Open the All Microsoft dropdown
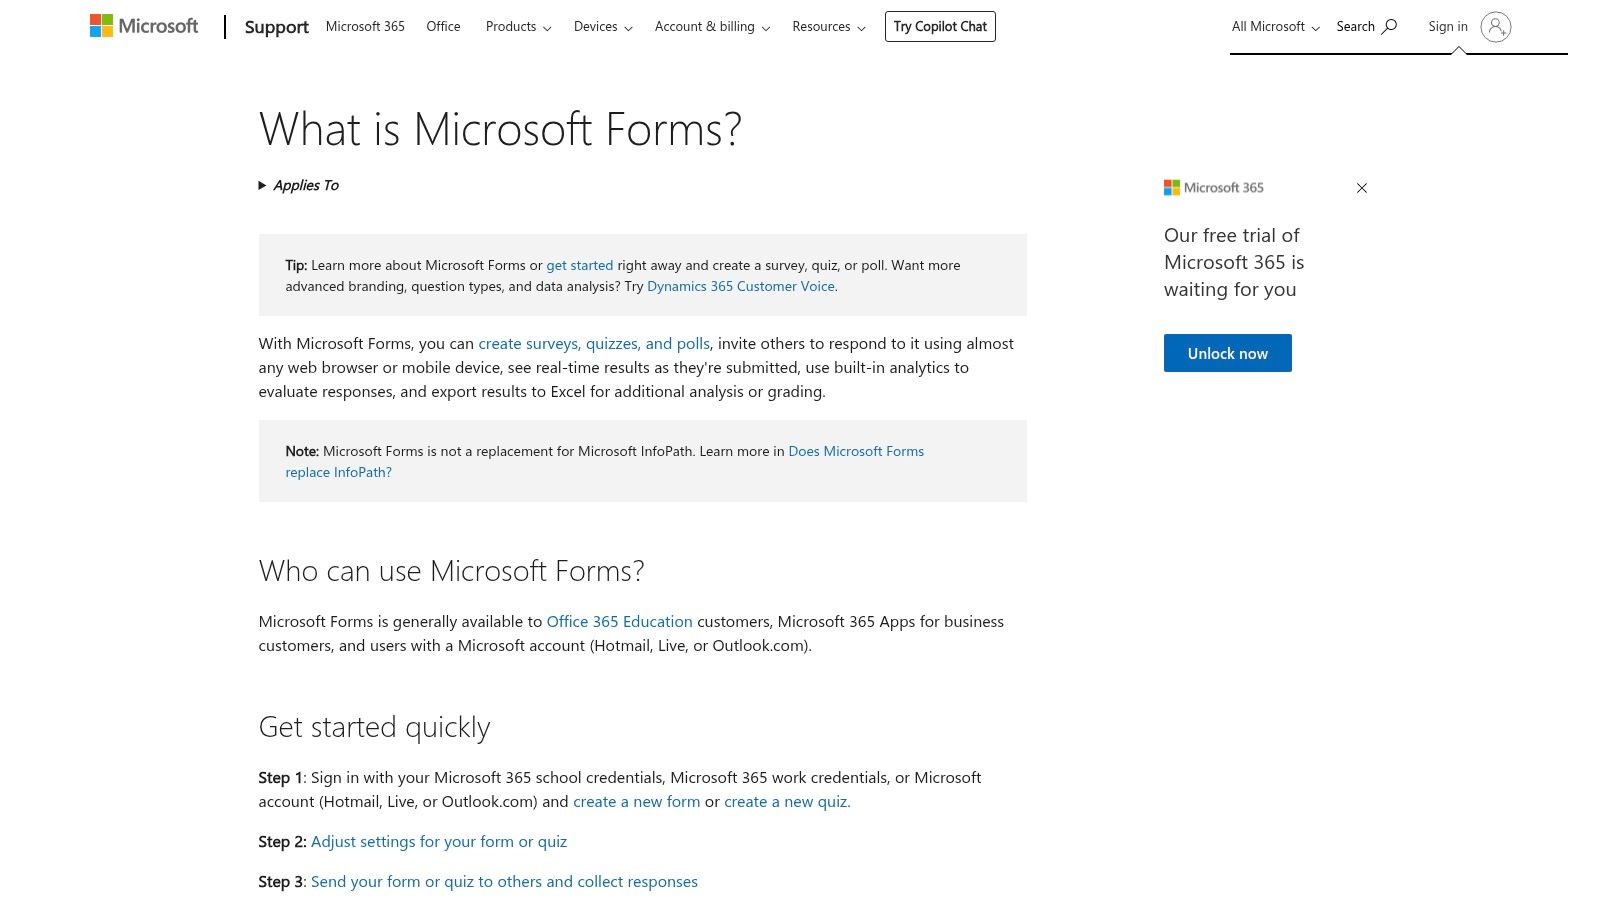The height and width of the screenshot is (900, 1600). point(1275,27)
